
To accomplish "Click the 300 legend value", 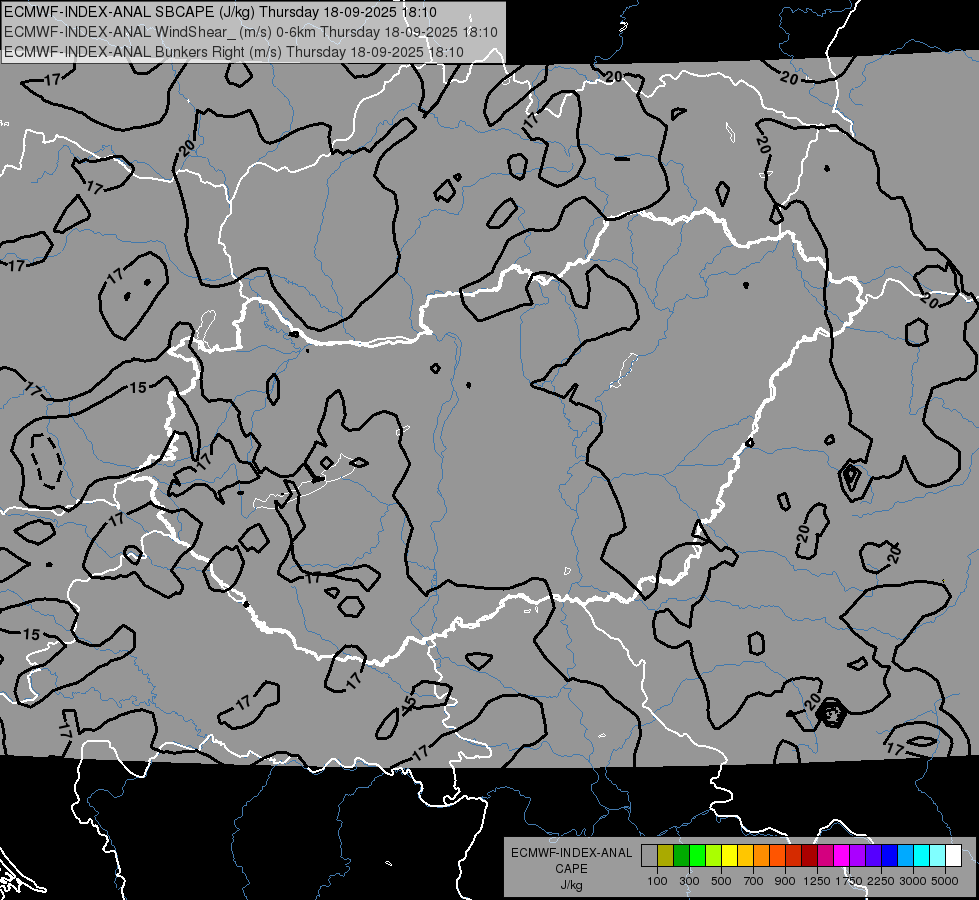I will coord(689,881).
